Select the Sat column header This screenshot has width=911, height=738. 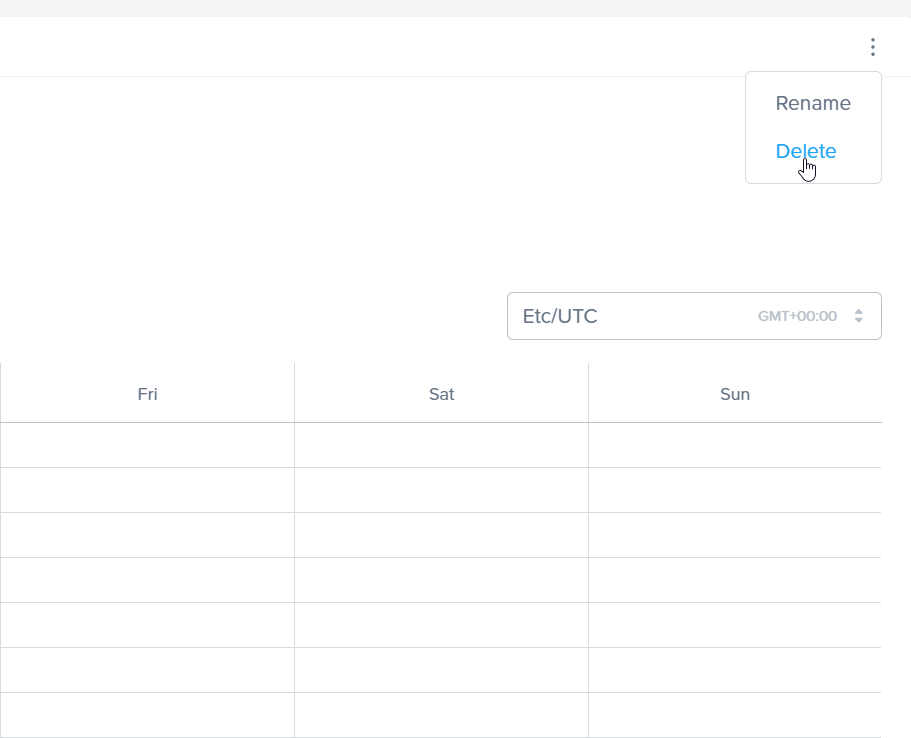[x=441, y=394]
